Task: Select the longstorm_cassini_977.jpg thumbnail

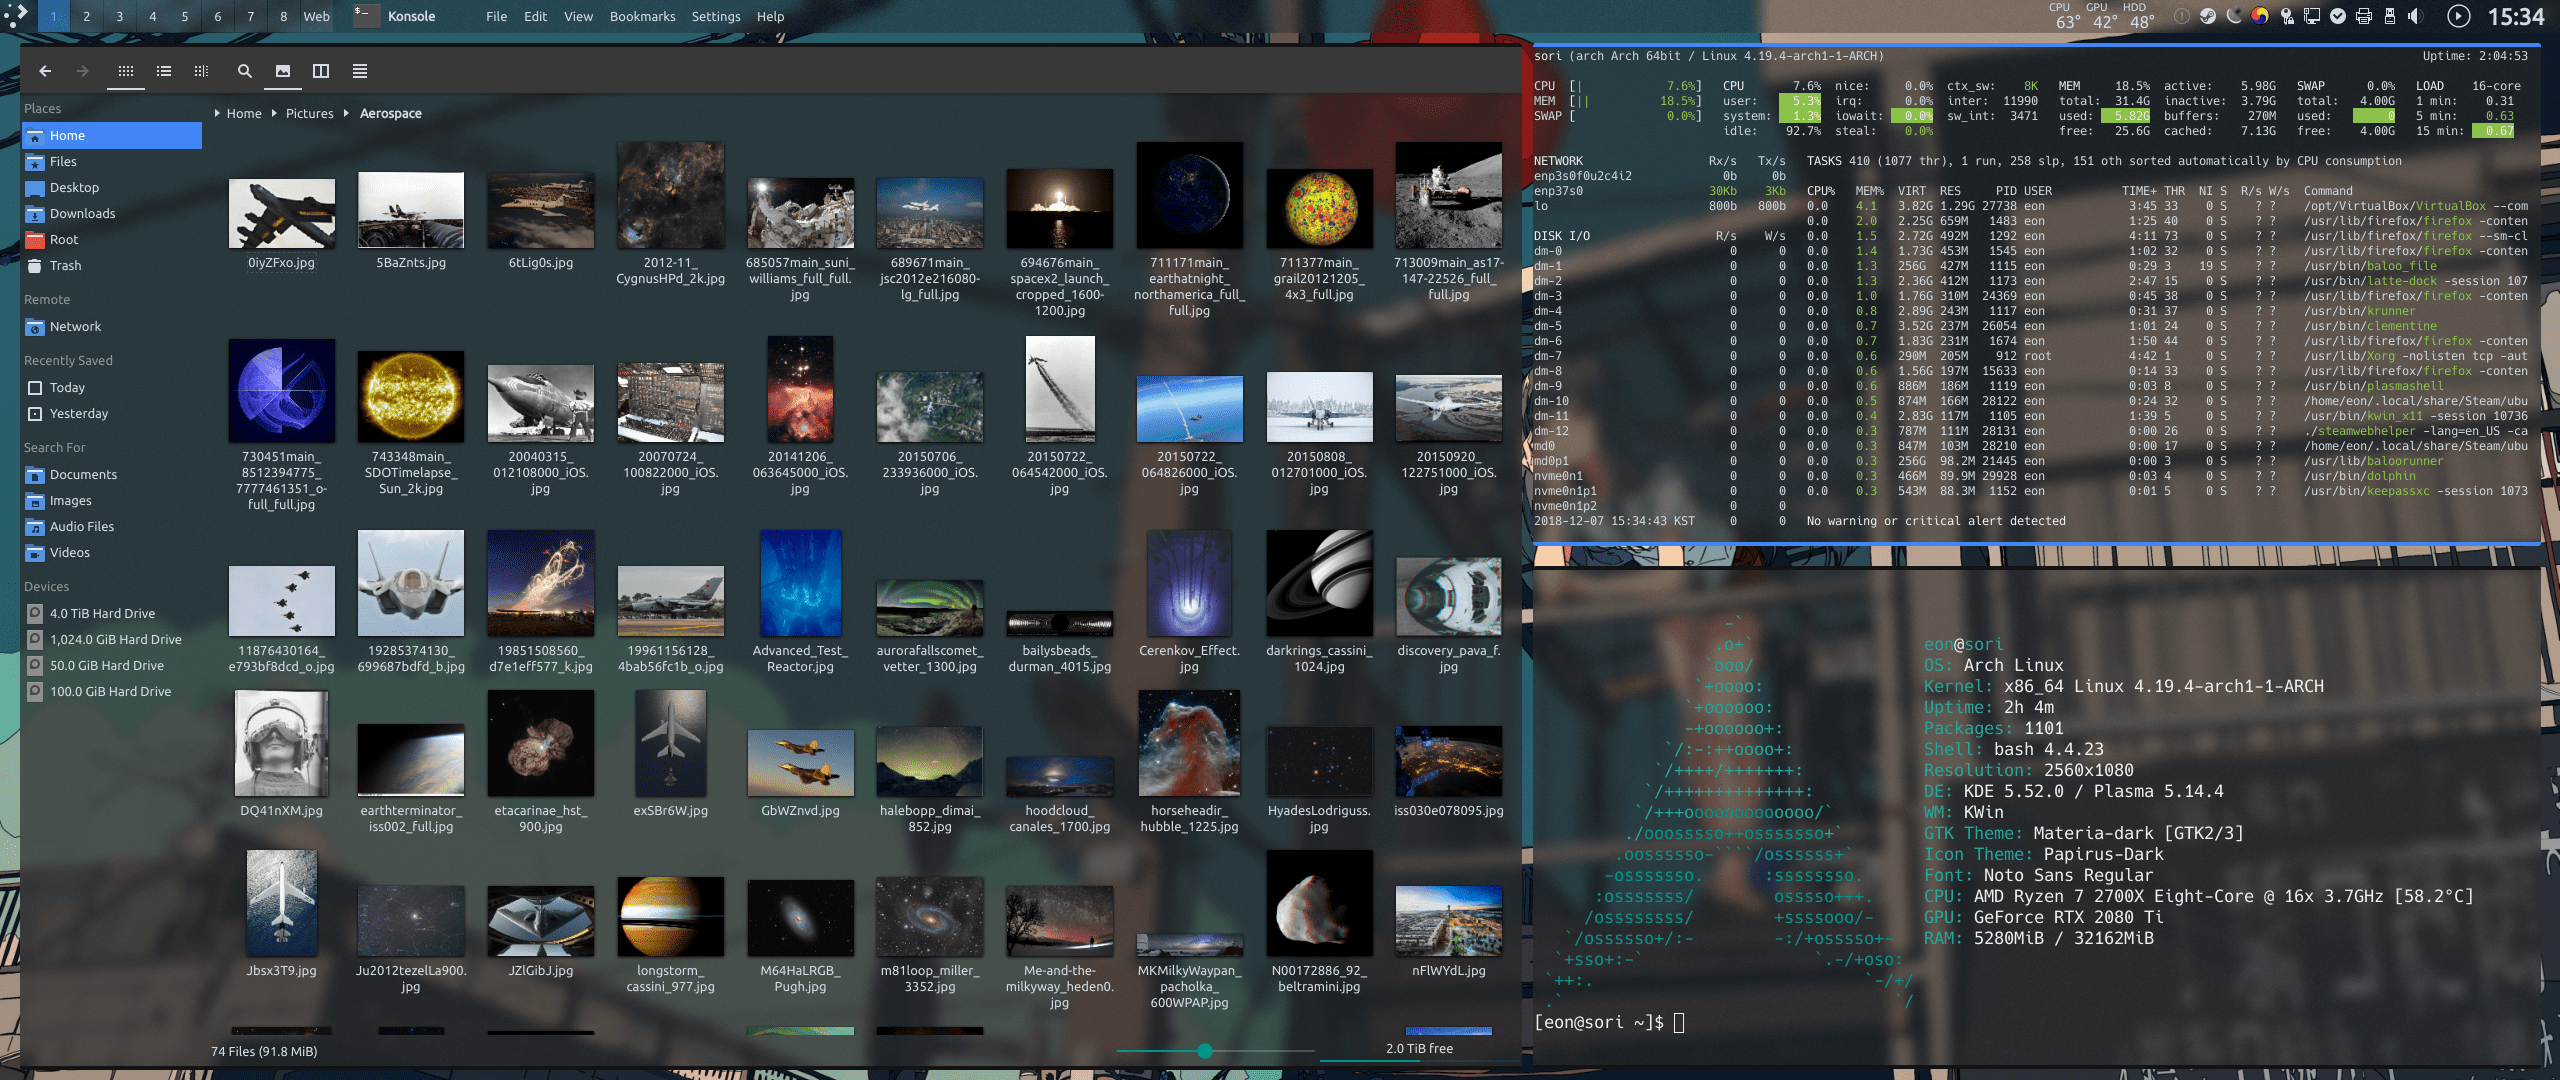Action: tap(670, 918)
